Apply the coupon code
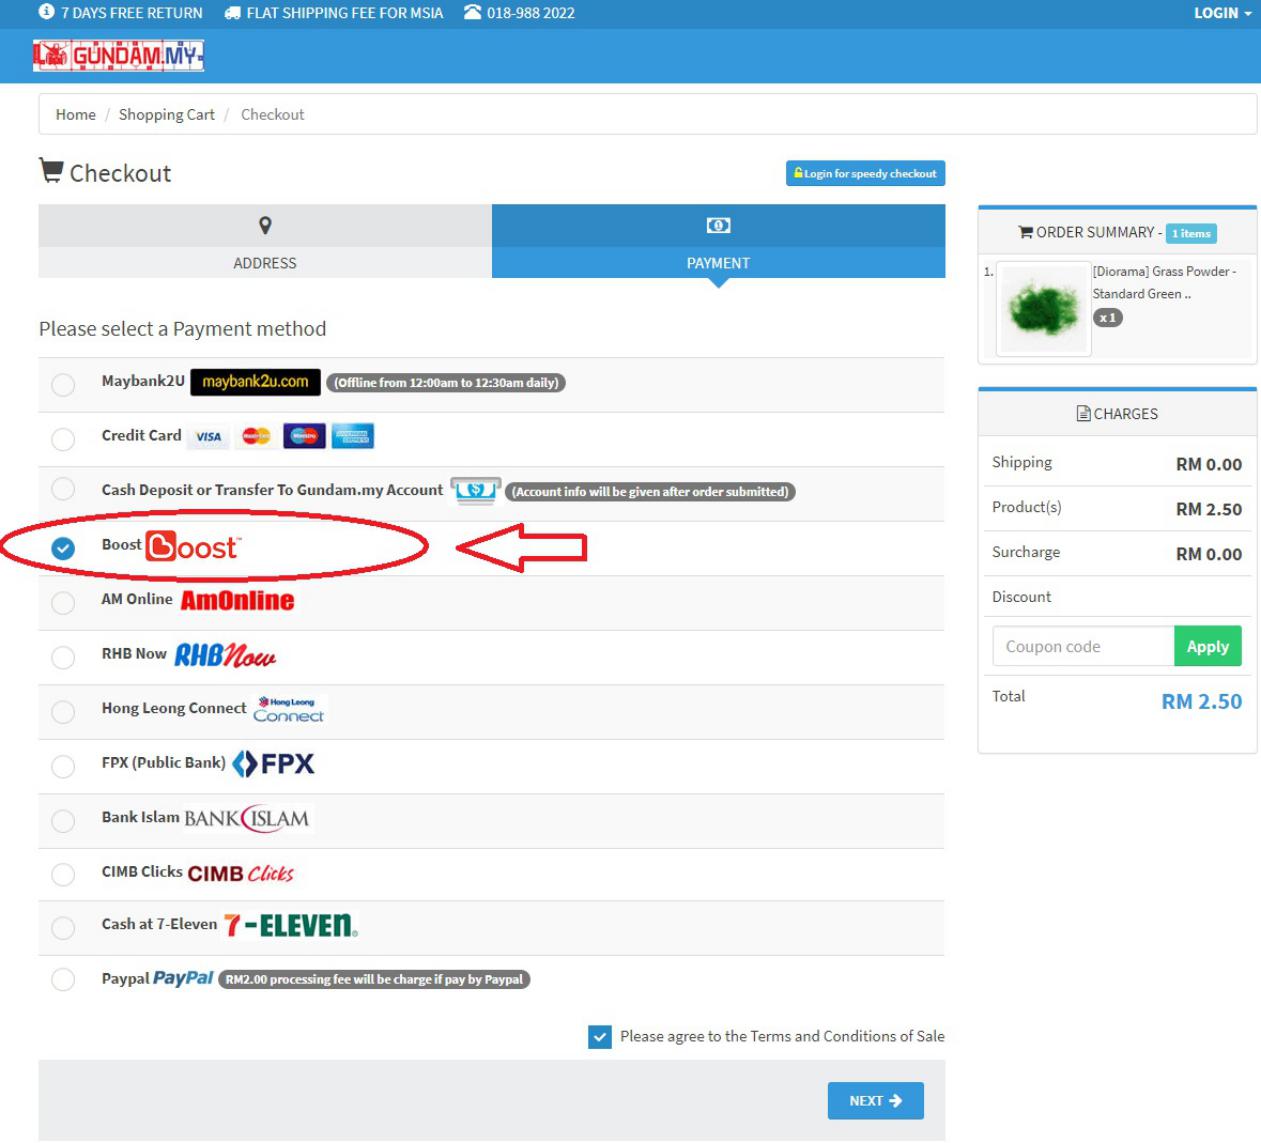Viewport: 1261px width, 1143px height. (1207, 646)
